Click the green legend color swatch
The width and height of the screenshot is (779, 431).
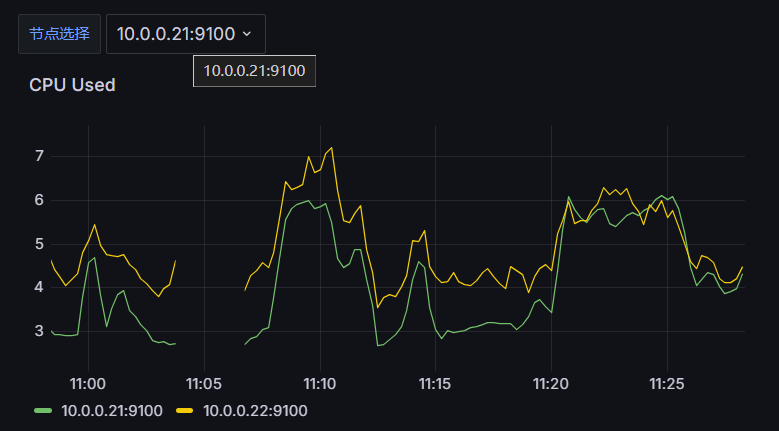pyautogui.click(x=43, y=410)
